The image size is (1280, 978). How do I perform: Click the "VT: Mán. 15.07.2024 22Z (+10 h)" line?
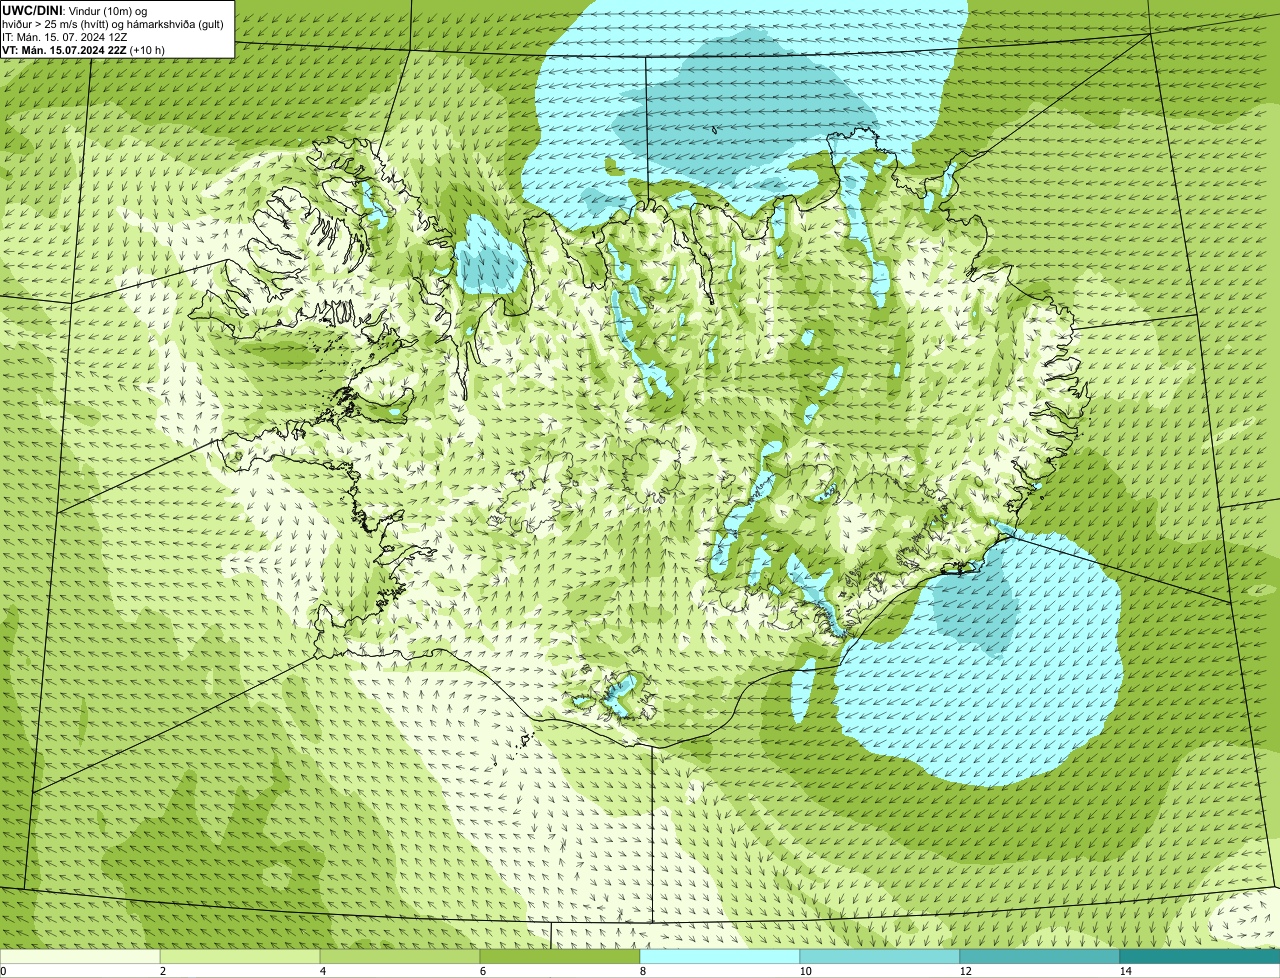[x=84, y=49]
